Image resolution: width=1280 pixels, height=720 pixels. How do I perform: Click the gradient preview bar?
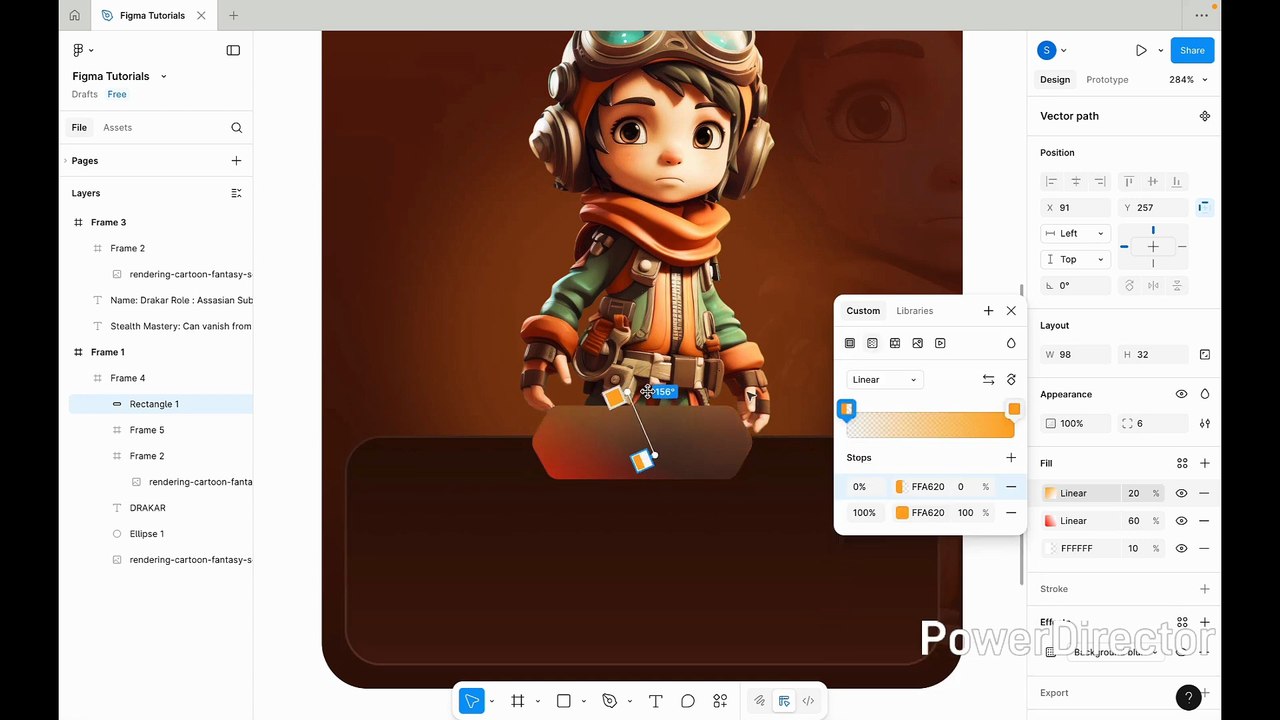tap(930, 427)
